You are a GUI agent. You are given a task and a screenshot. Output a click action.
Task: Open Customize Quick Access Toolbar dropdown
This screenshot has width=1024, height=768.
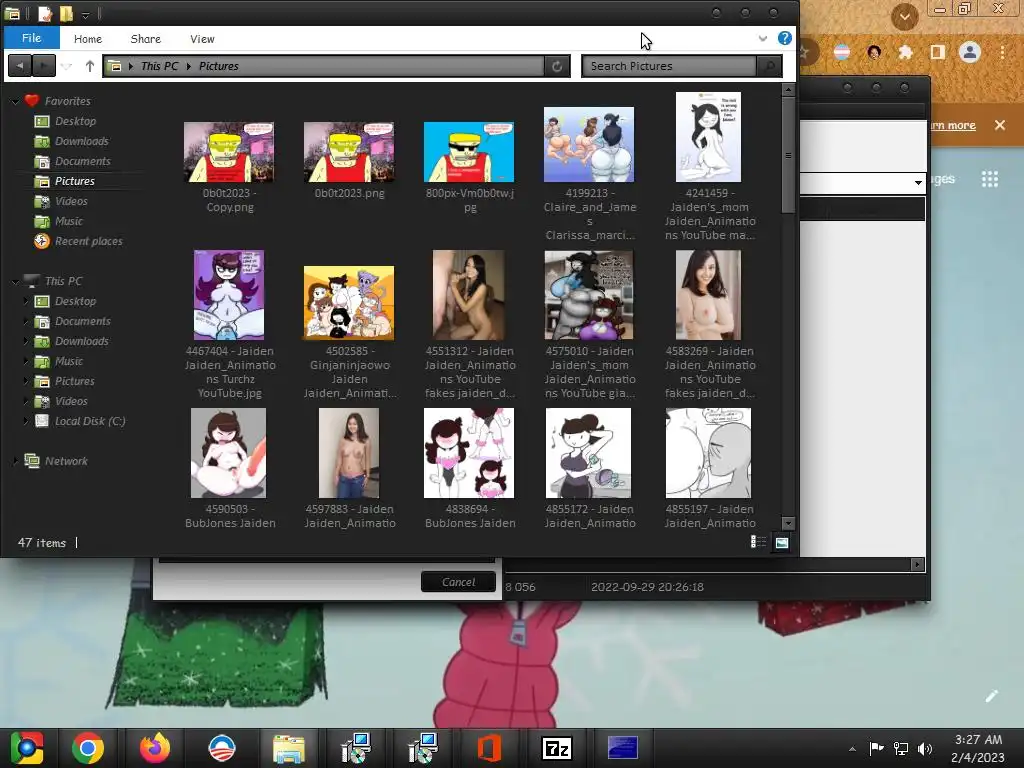pyautogui.click(x=85, y=14)
